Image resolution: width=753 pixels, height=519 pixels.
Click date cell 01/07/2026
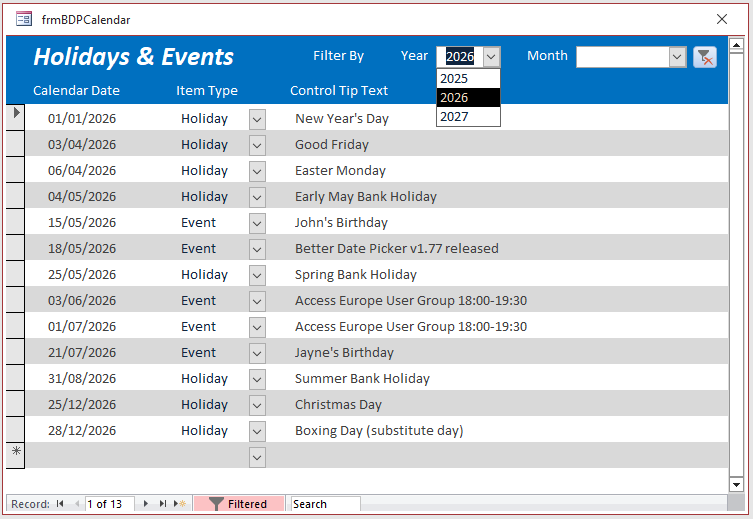point(82,326)
